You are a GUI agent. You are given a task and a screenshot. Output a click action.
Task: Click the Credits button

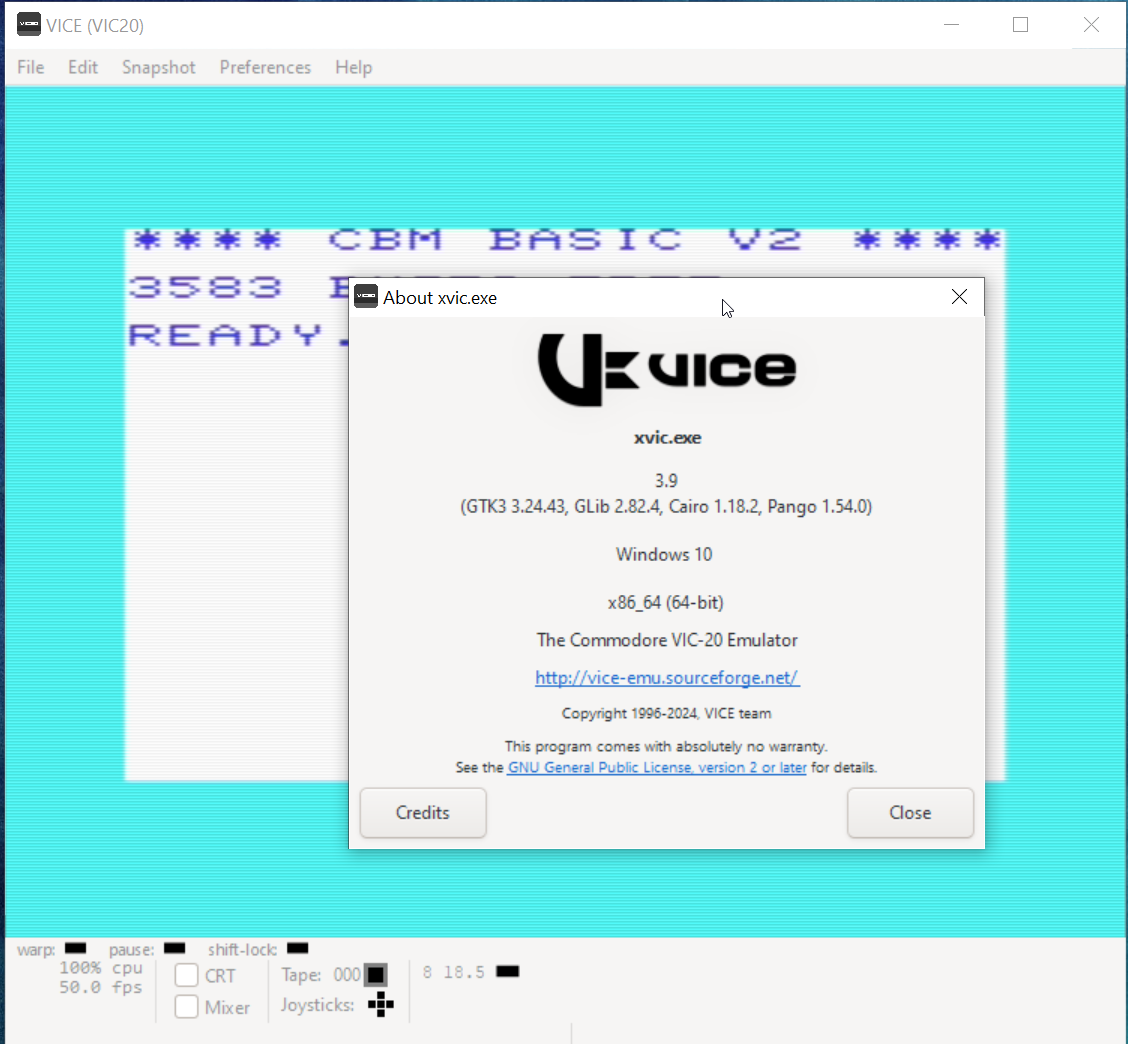[423, 812]
